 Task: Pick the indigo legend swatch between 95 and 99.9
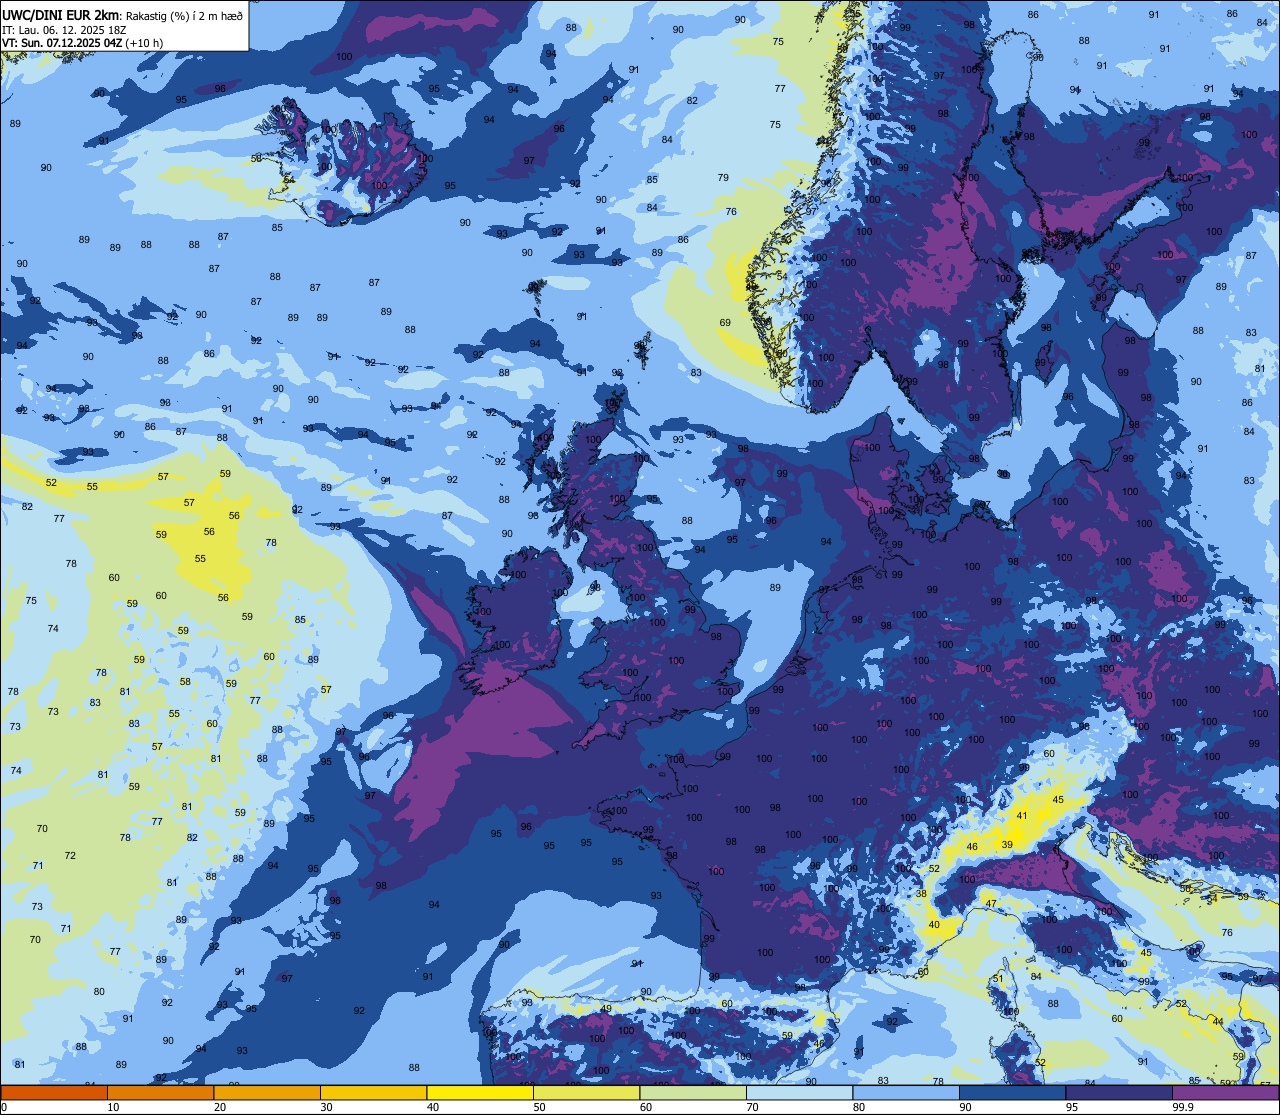click(1119, 1092)
